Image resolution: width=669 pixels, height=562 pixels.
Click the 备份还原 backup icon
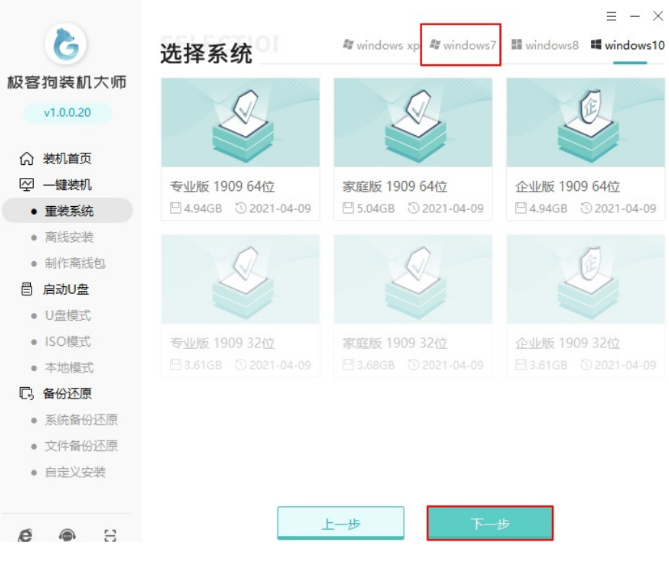click(26, 393)
